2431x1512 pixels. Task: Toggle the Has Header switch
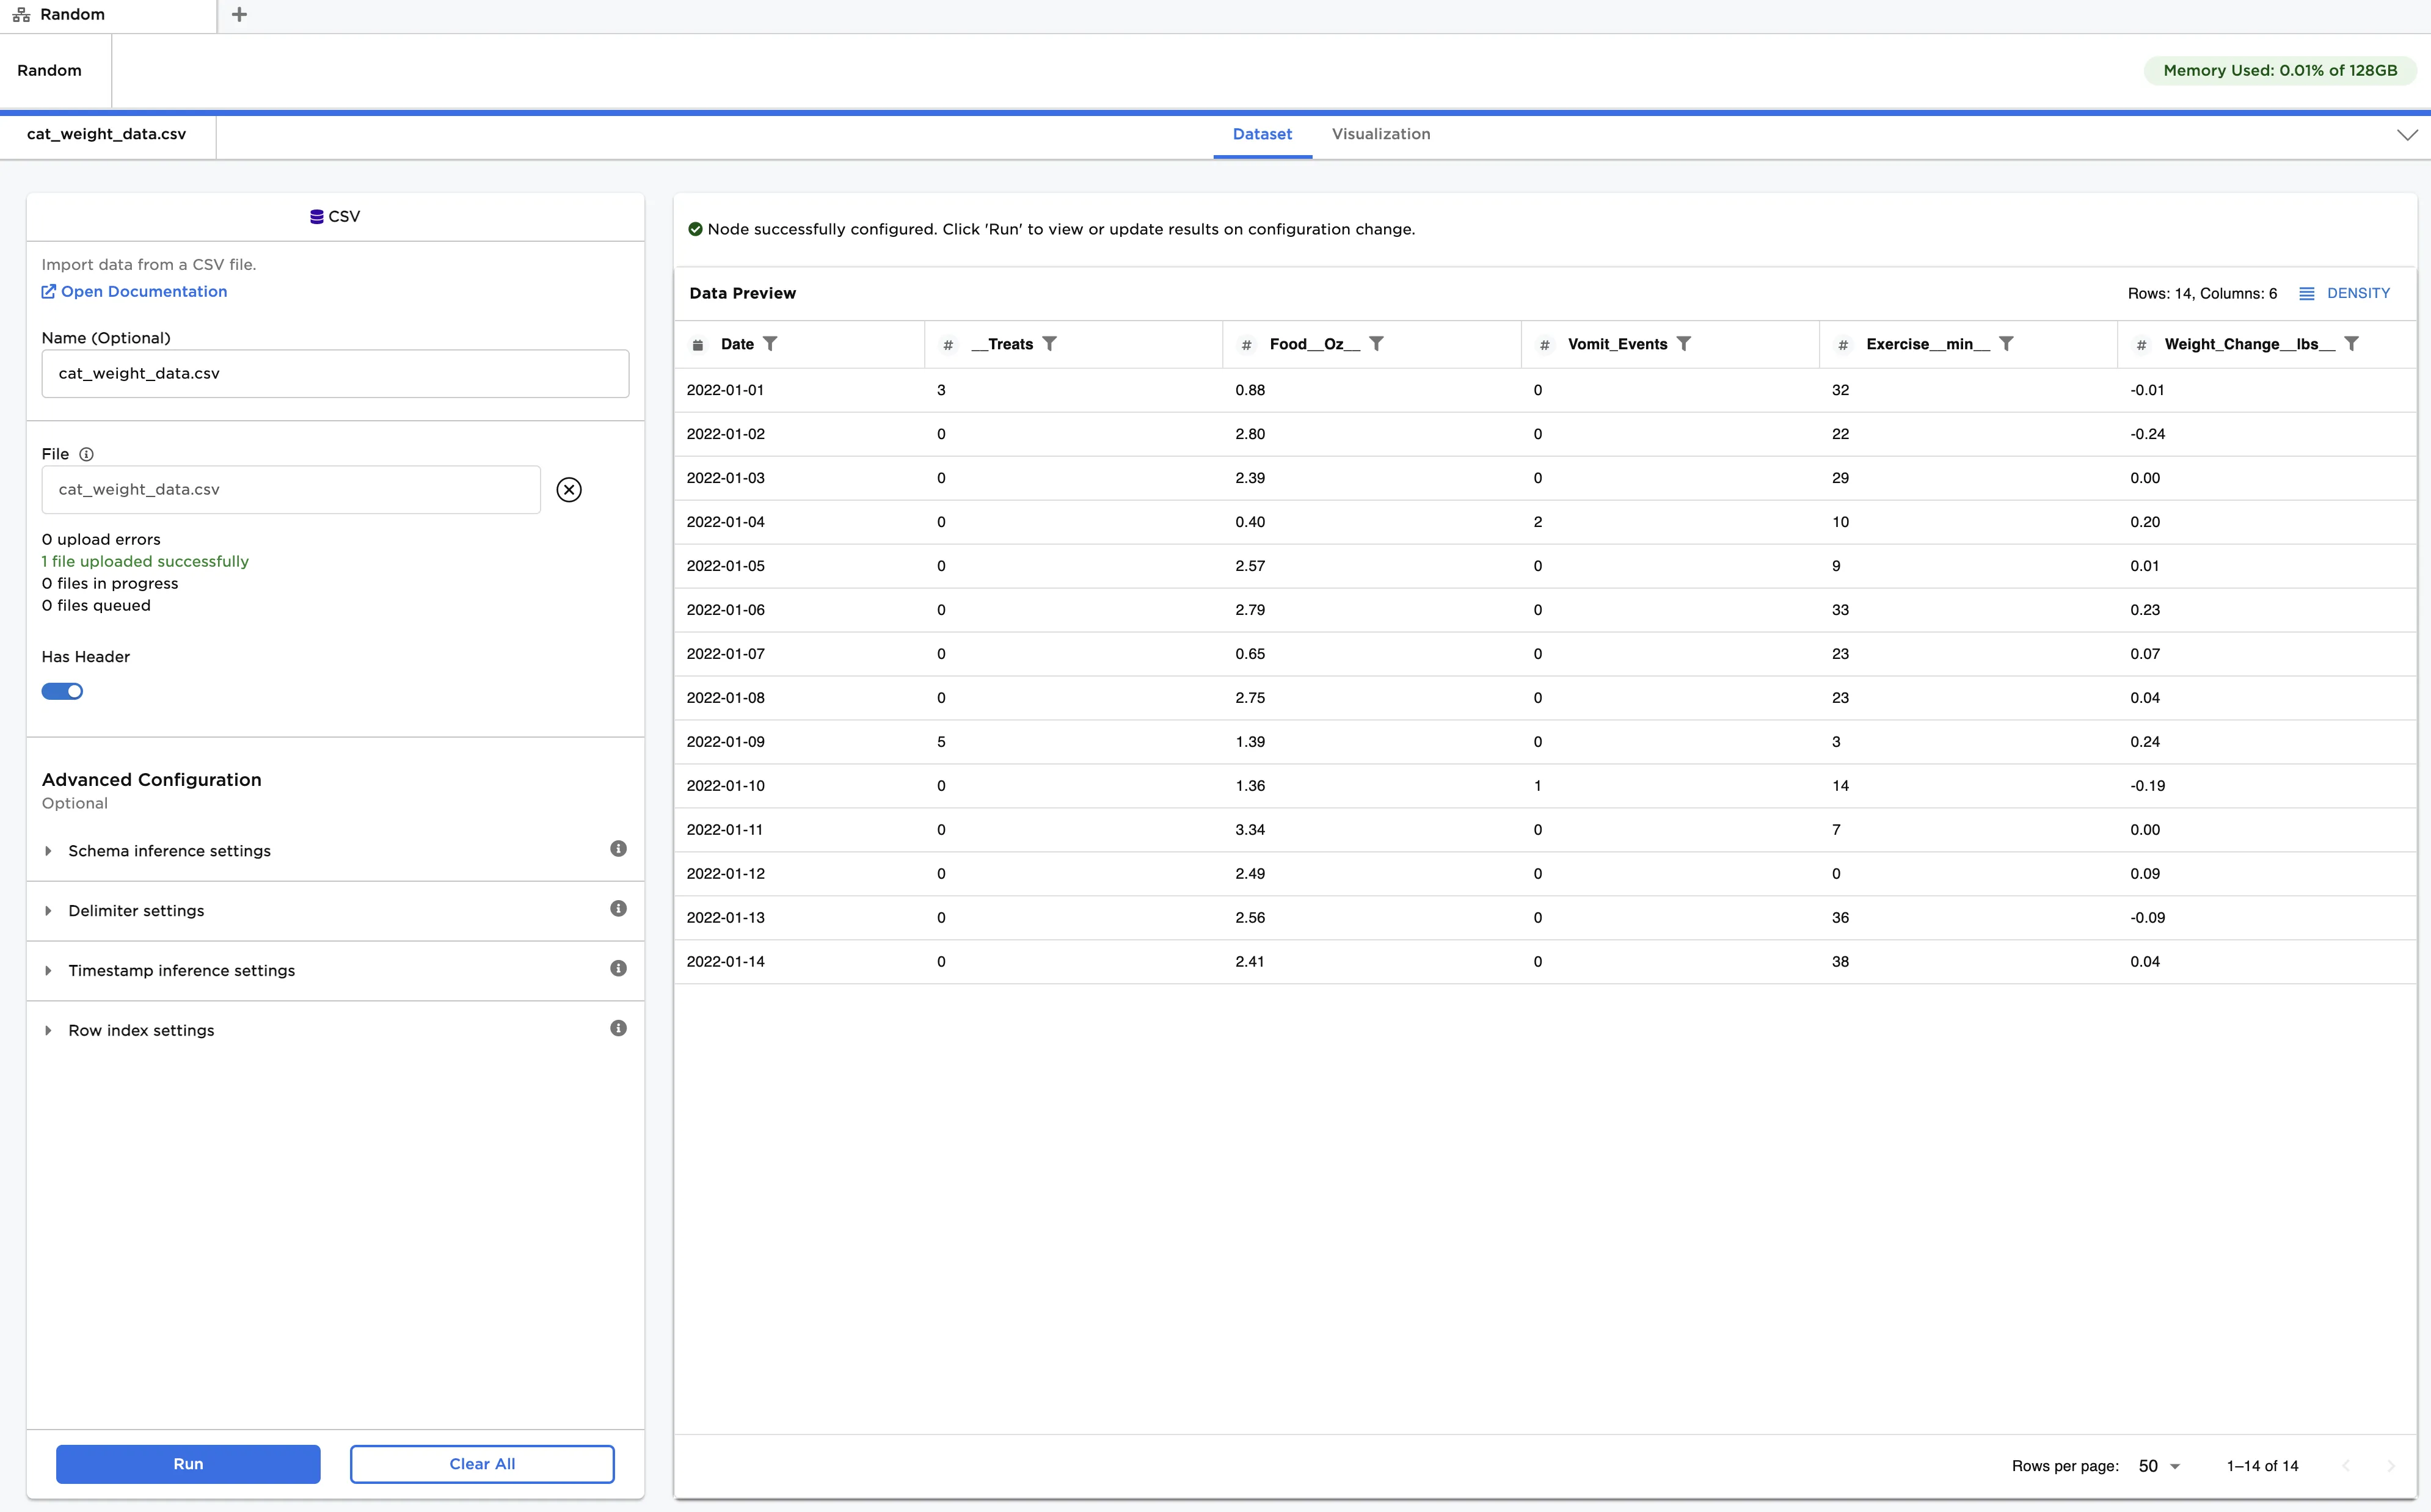[x=62, y=692]
